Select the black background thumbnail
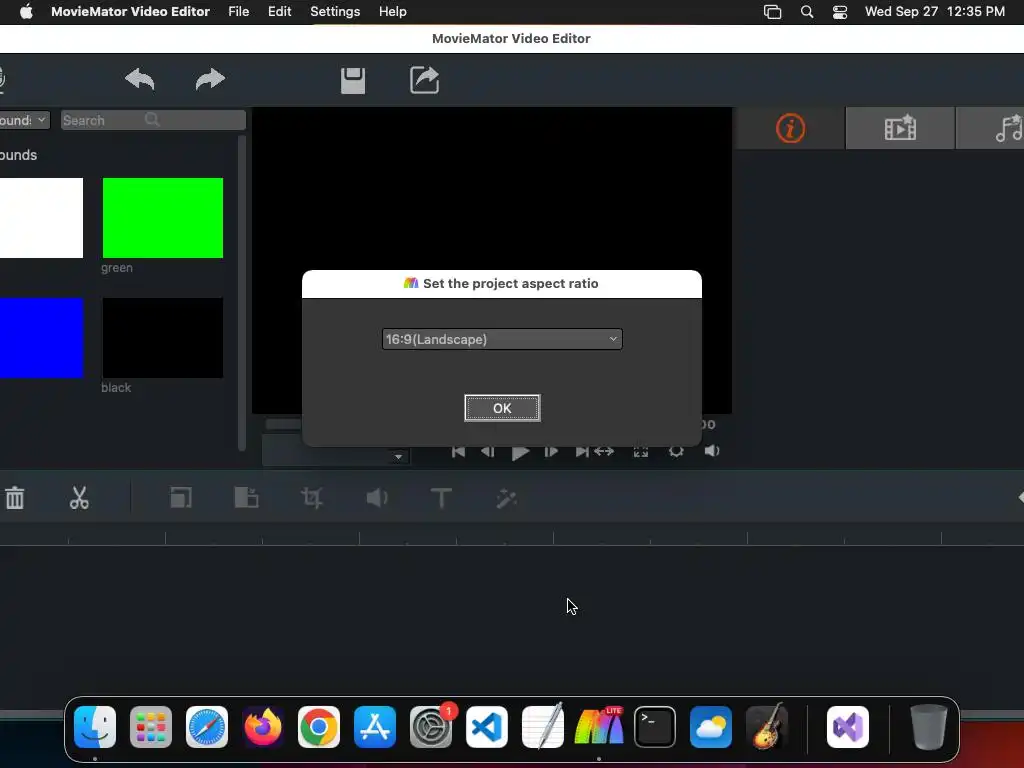The width and height of the screenshot is (1024, 768). point(163,338)
